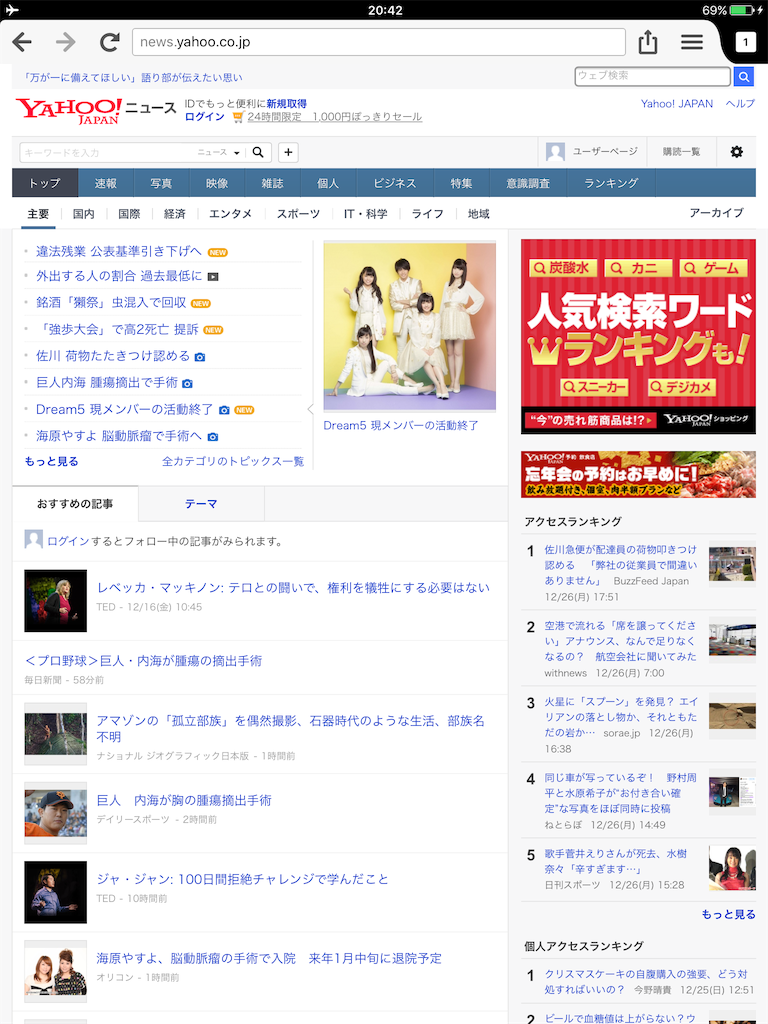
Task: Click thumbnail of 巨人 内海 article
Action: click(x=56, y=813)
